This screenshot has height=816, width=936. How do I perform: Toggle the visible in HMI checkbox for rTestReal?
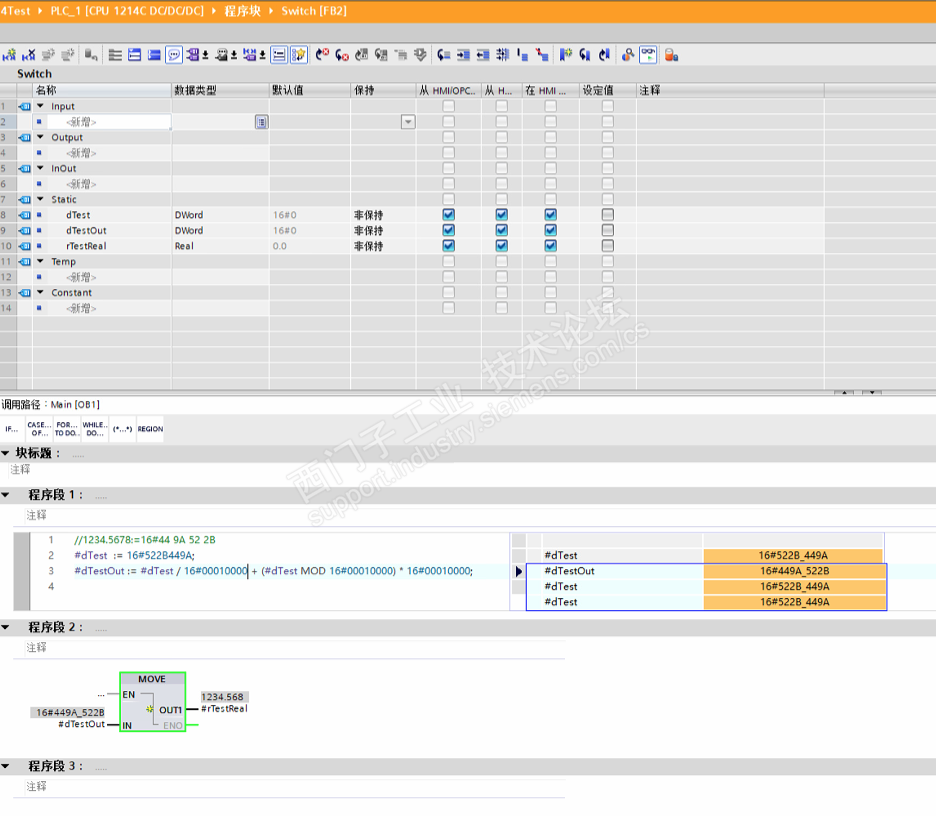pyautogui.click(x=550, y=246)
